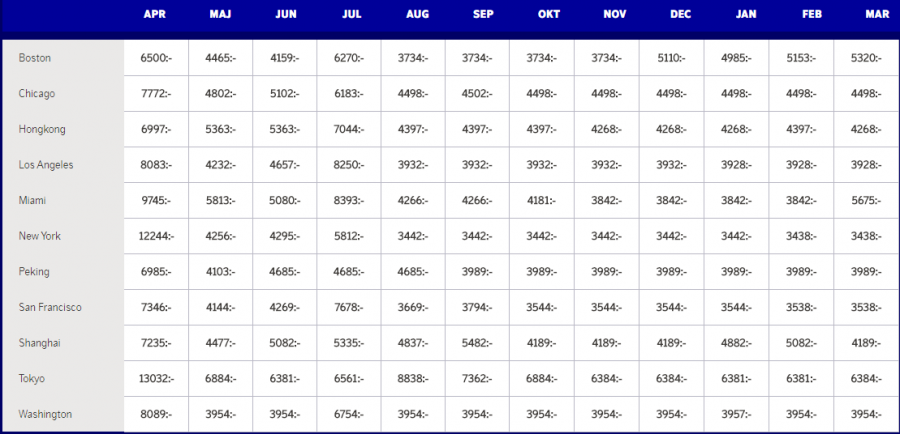Click Boston's December price 5110:-
The height and width of the screenshot is (434, 900).
[672, 58]
